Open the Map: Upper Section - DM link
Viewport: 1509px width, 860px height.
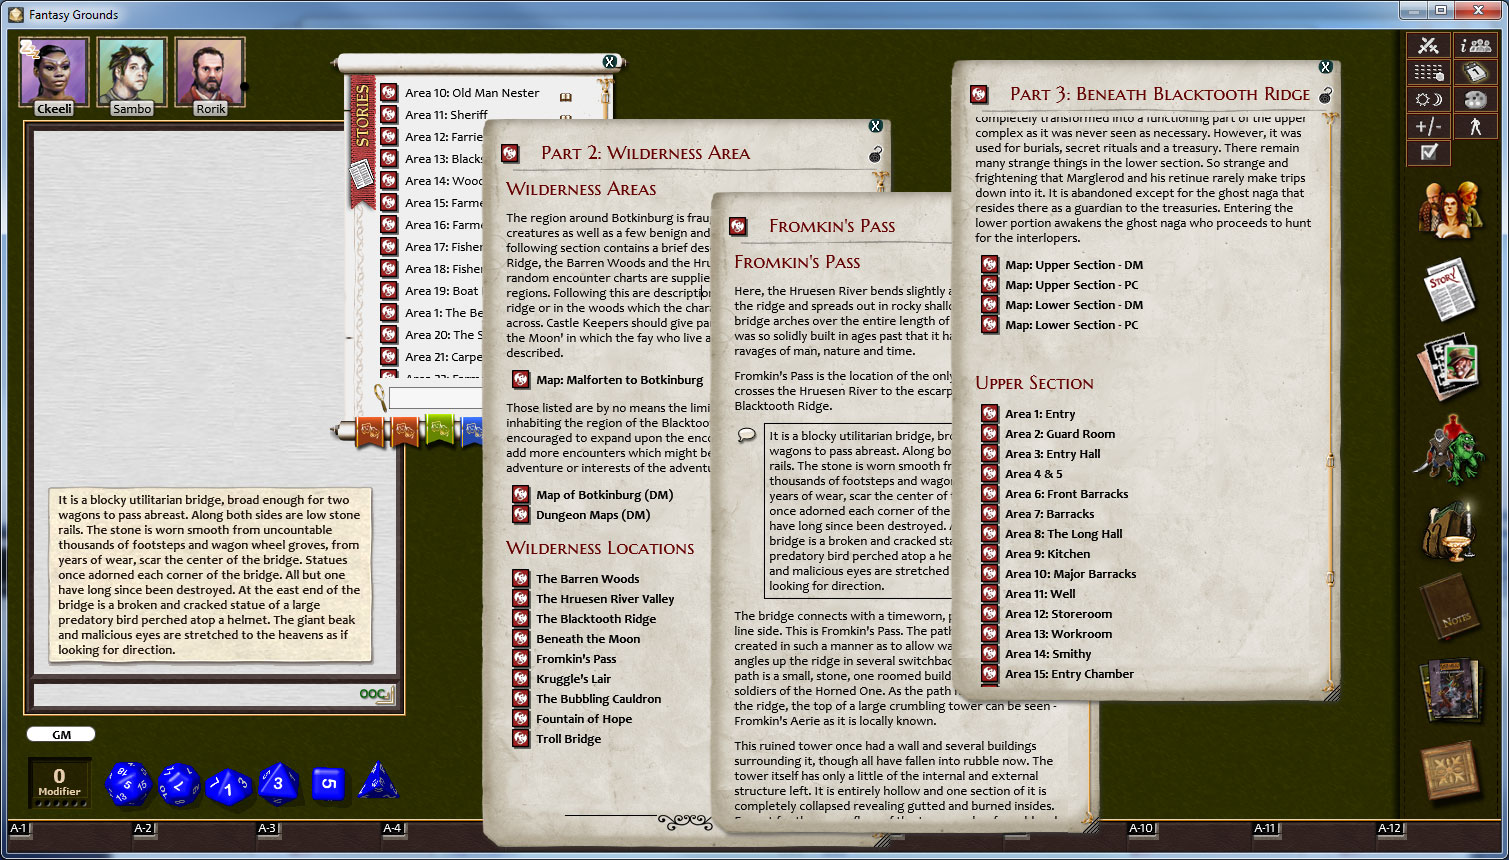1071,264
